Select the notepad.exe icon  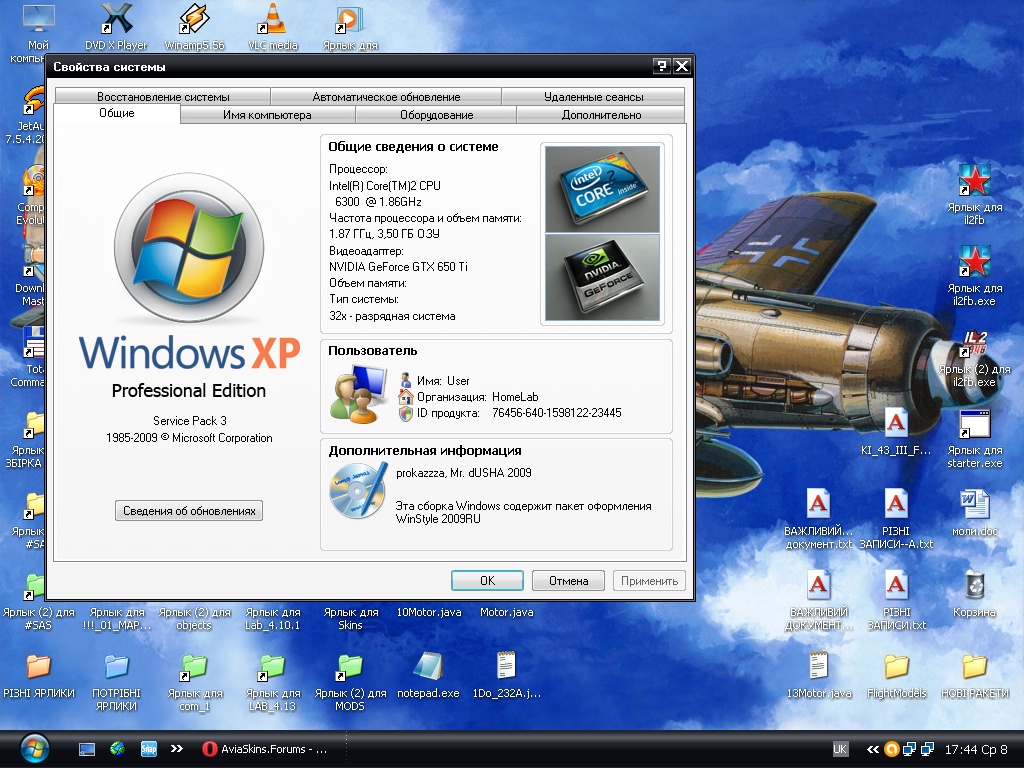click(x=428, y=667)
